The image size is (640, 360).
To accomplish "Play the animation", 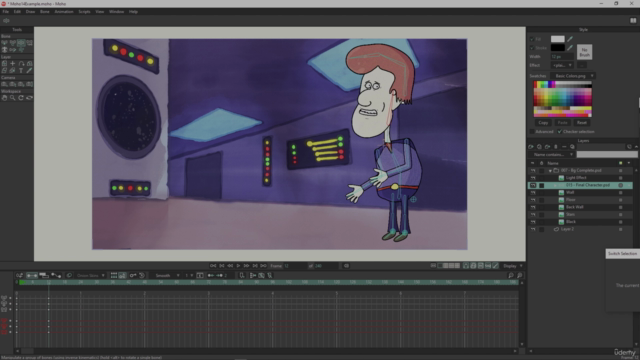I will point(238,266).
